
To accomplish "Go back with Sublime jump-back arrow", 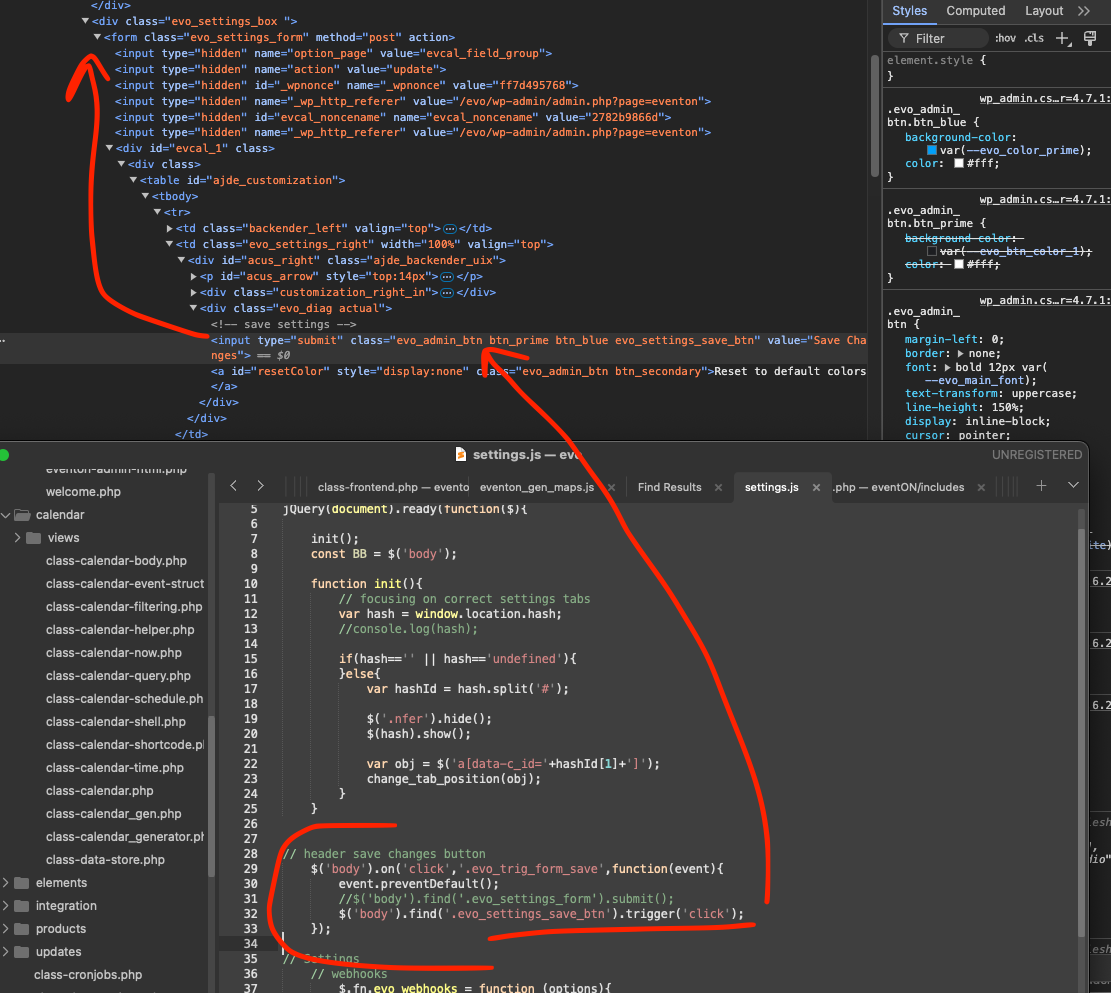I will pos(234,486).
